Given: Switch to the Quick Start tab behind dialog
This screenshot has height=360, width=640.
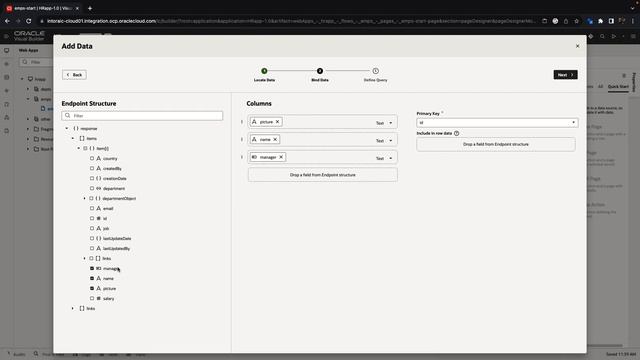Looking at the screenshot, I should point(618,87).
